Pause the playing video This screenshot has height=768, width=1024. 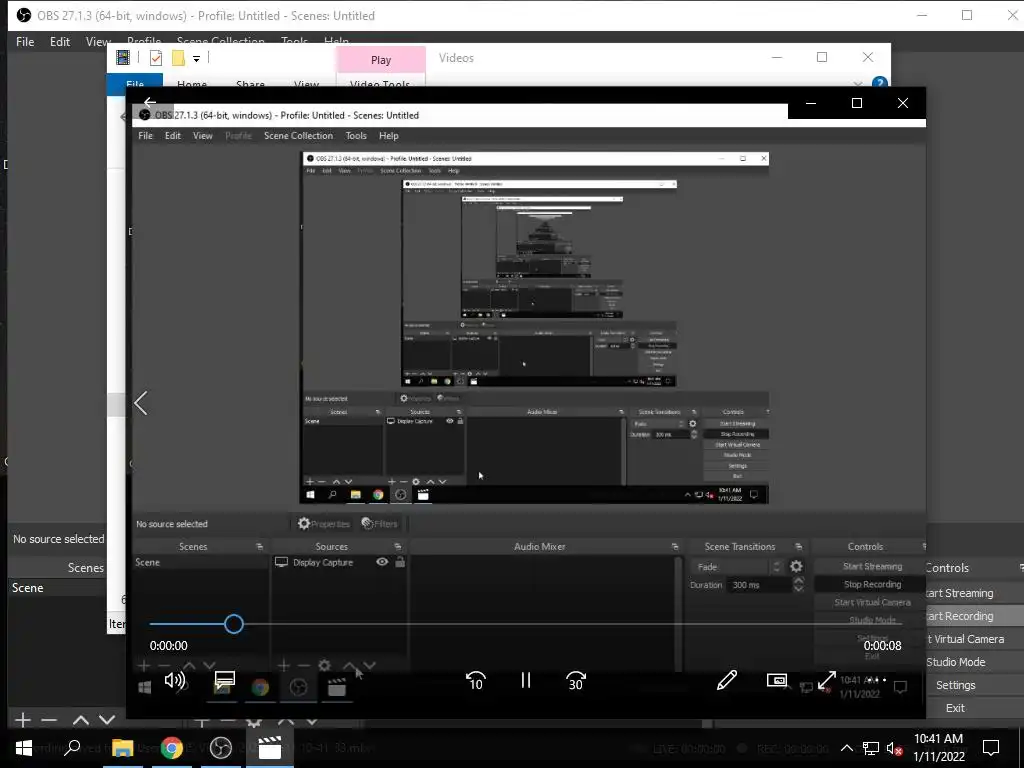click(x=526, y=680)
